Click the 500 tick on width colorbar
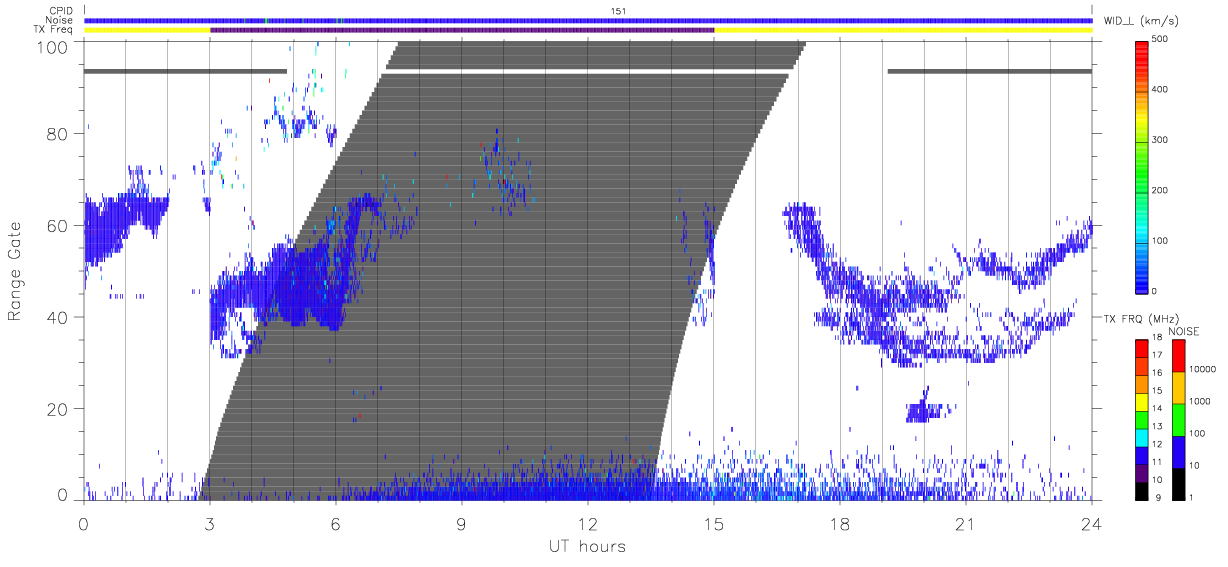The width and height of the screenshot is (1228, 567). click(1161, 39)
